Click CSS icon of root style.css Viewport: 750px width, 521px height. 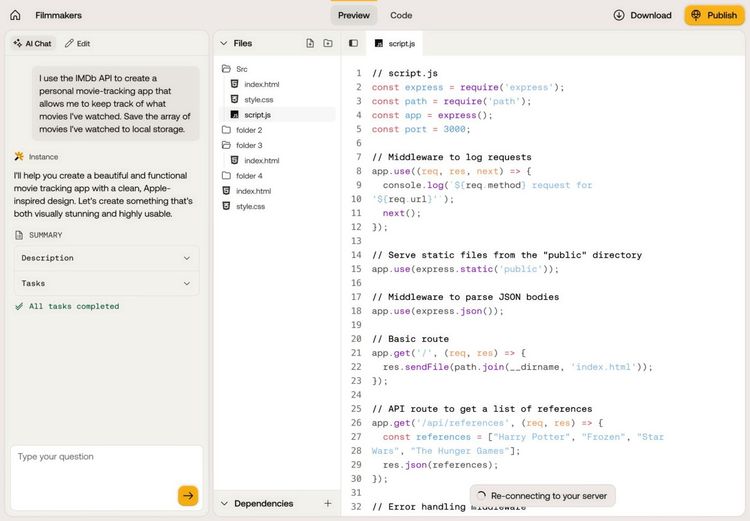(226, 206)
